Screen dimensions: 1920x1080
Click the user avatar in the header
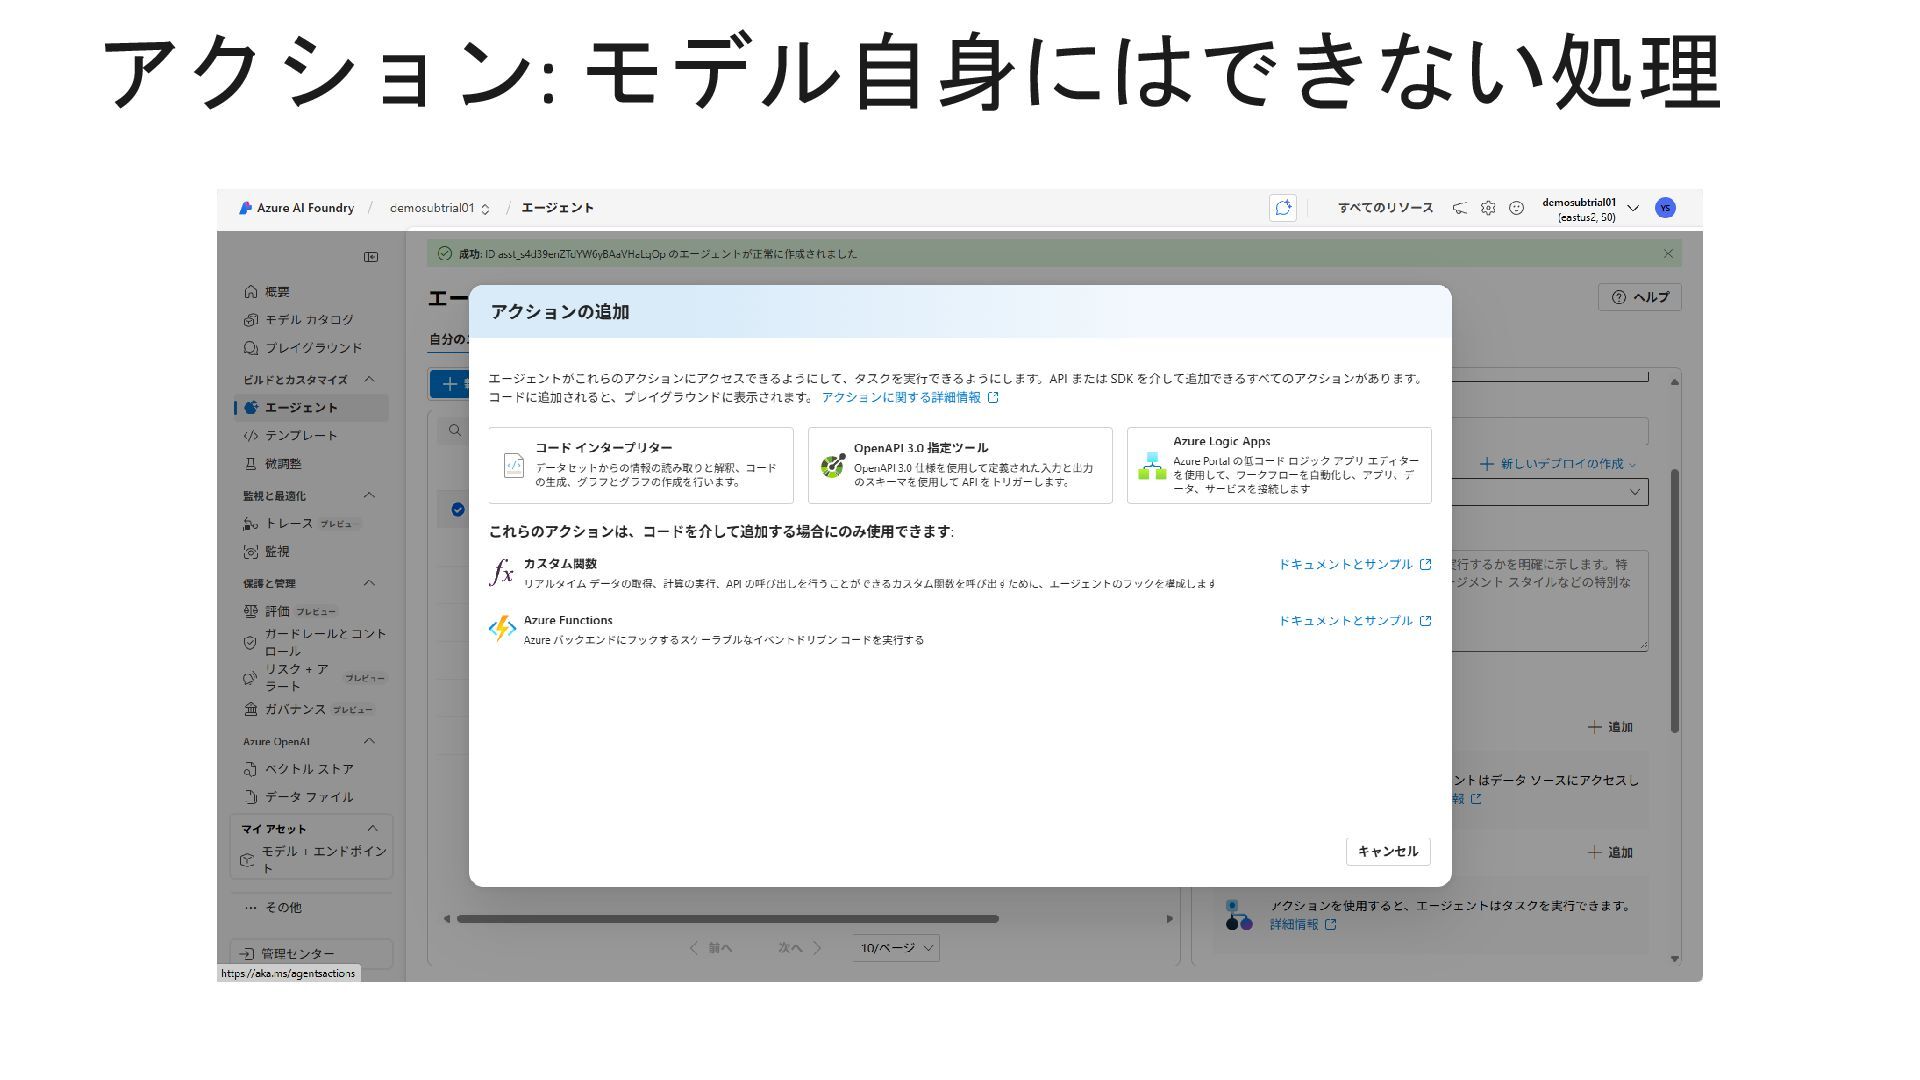[x=1665, y=208]
